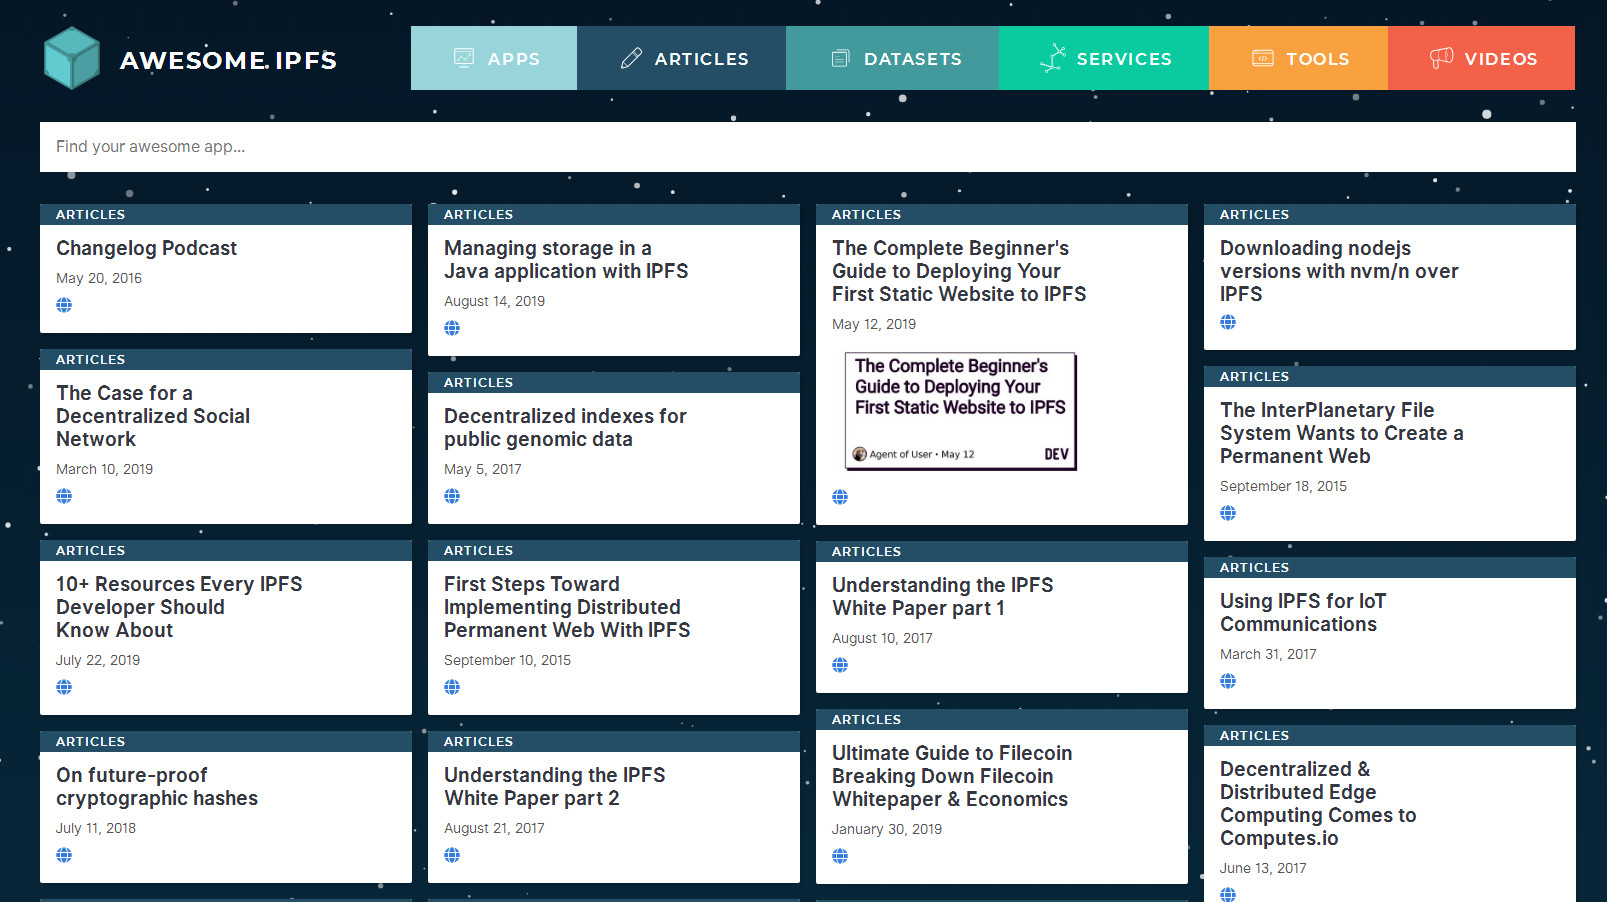
Task: Open 'On future-proof cryptographic hashes' title
Action: 157,787
